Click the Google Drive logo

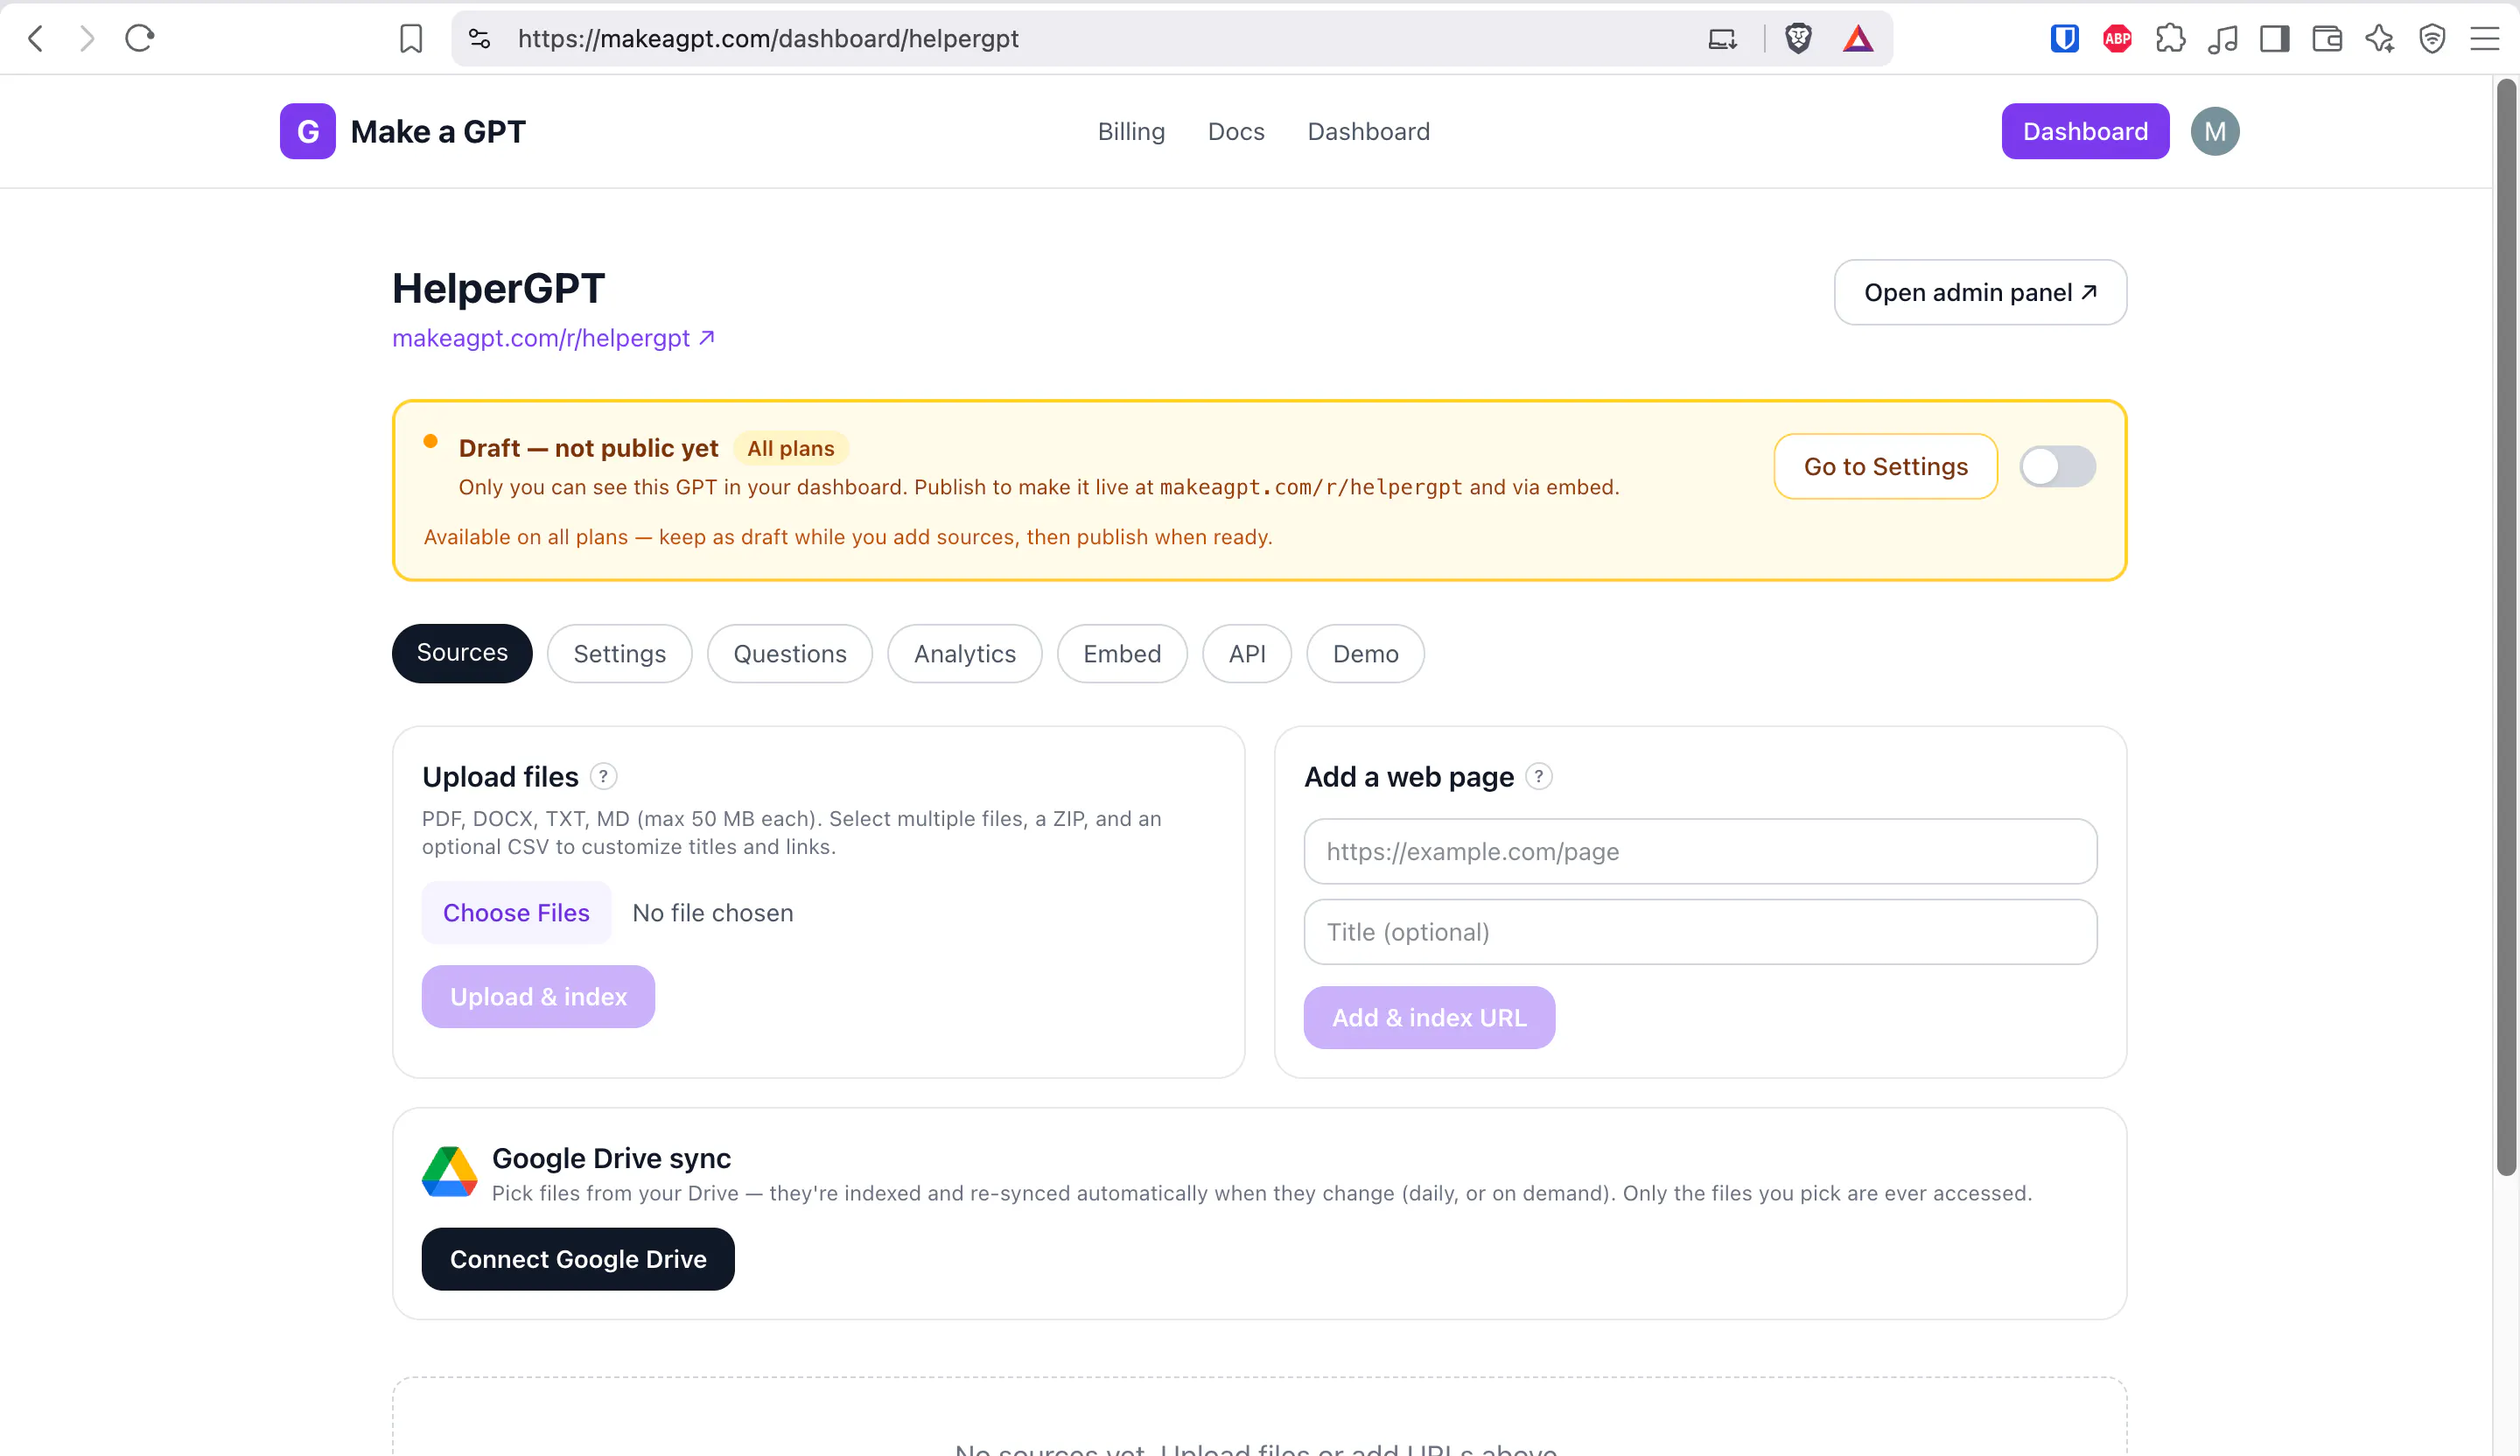coord(450,1172)
